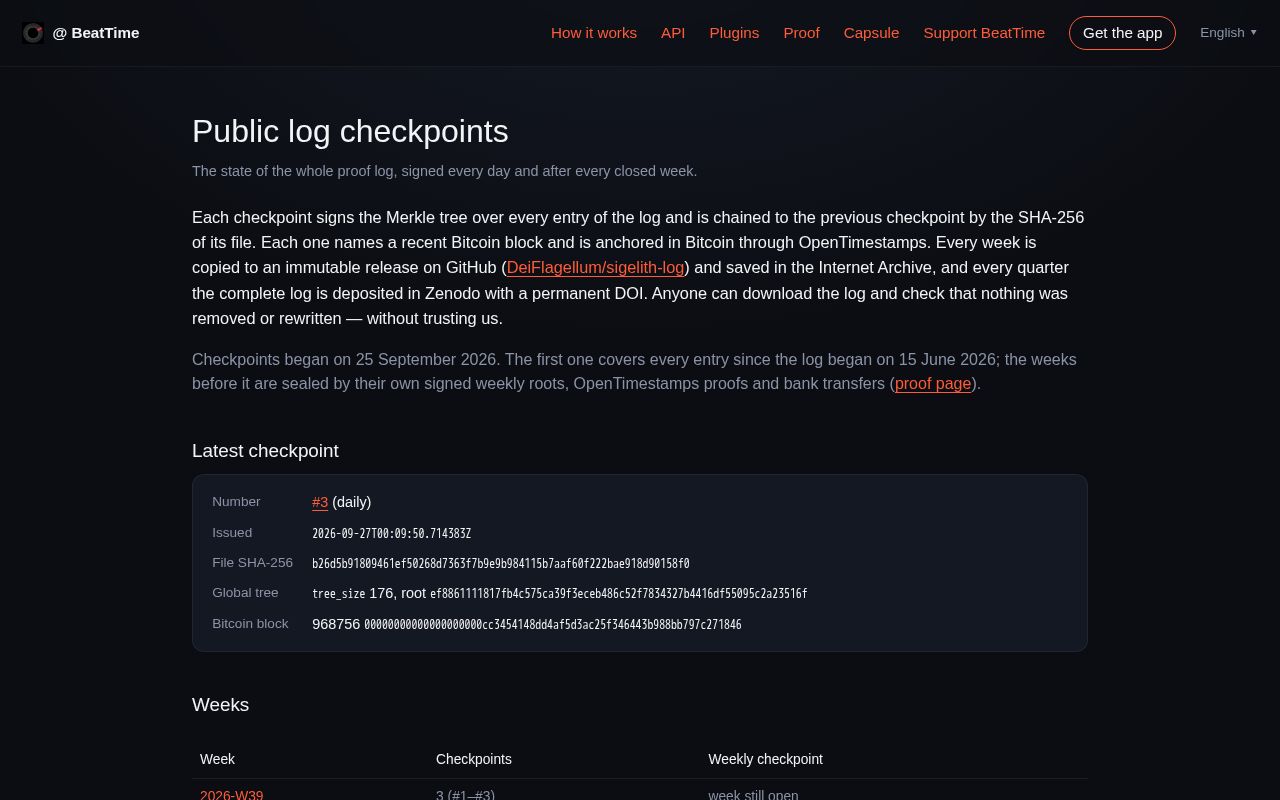Follow the proof page link
This screenshot has height=800, width=1280.
(933, 384)
